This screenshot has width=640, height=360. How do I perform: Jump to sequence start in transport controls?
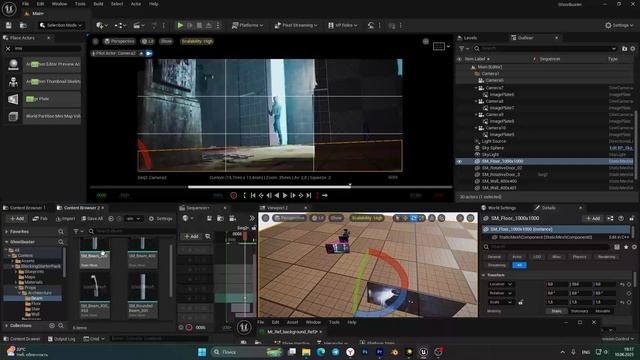coord(253,196)
